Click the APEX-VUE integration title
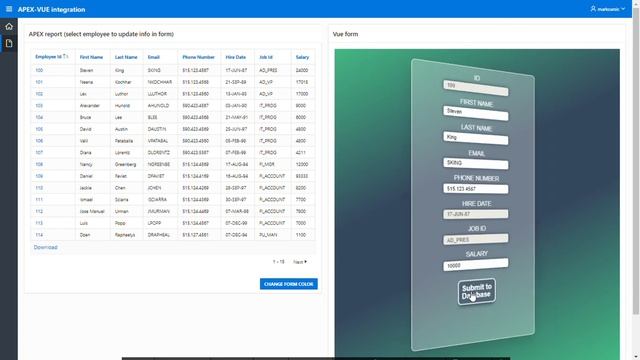The image size is (640, 360). pos(51,9)
